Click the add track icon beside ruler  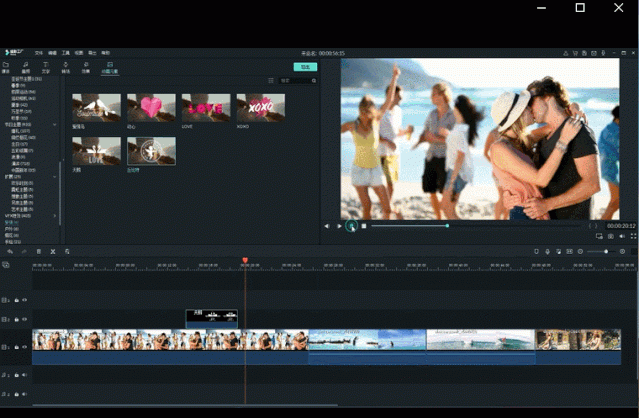point(6,265)
